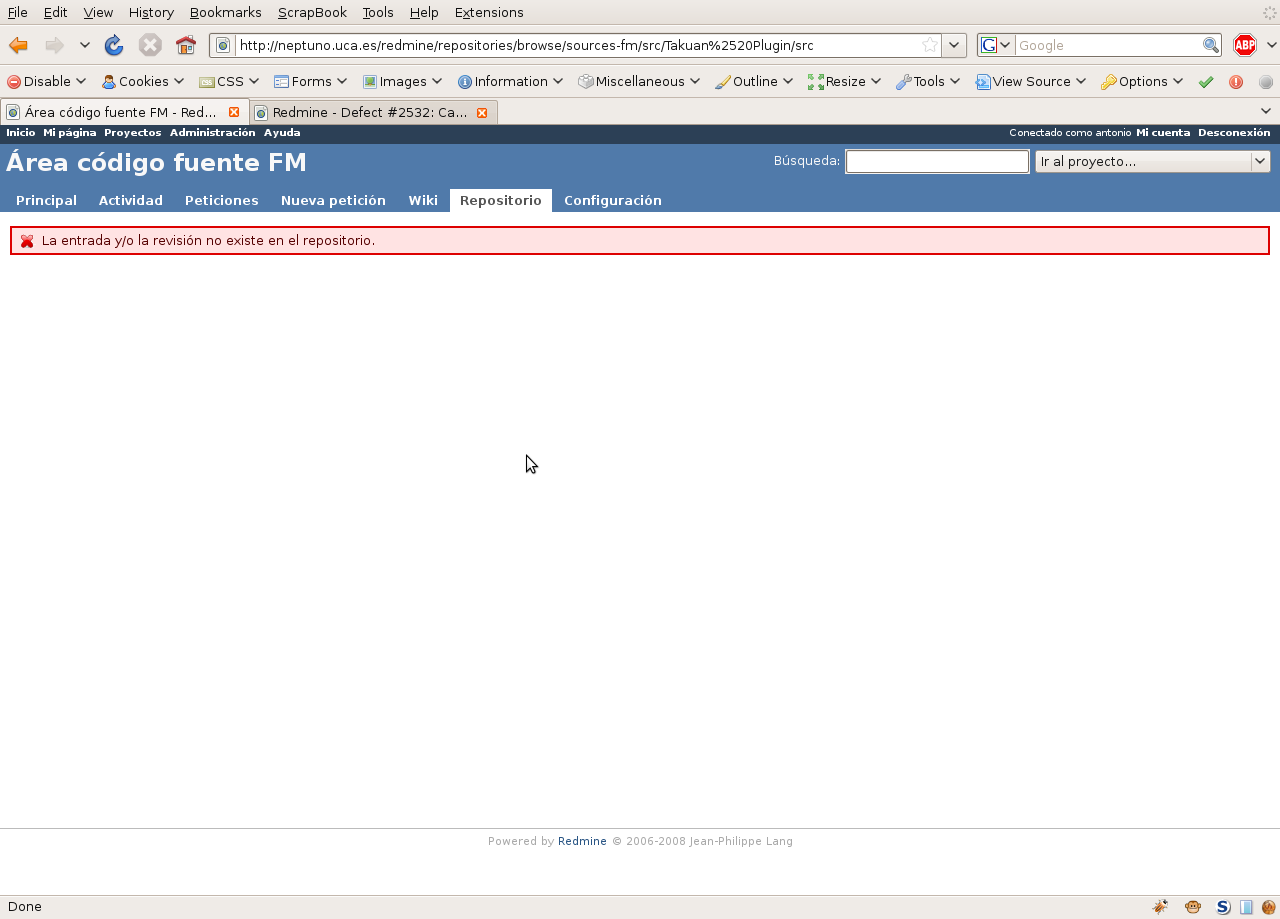Viewport: 1280px width, 919px height.
Task: Click the Adblock Plus ABP icon
Action: (1244, 45)
